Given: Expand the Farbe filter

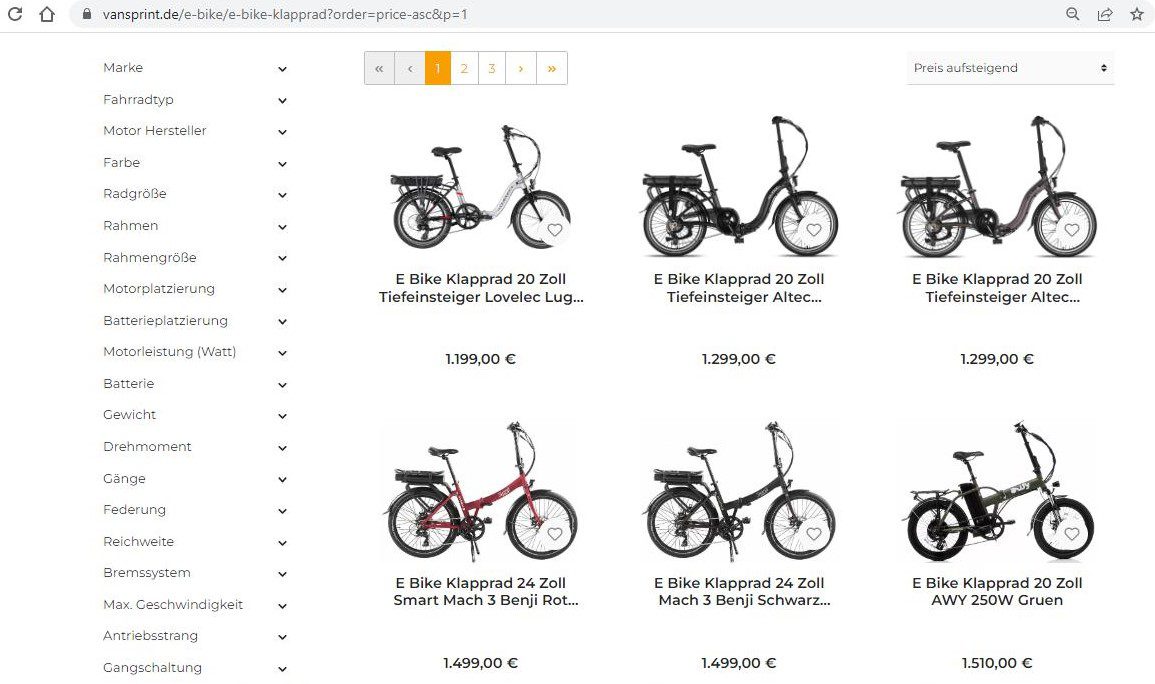Looking at the screenshot, I should point(194,163).
